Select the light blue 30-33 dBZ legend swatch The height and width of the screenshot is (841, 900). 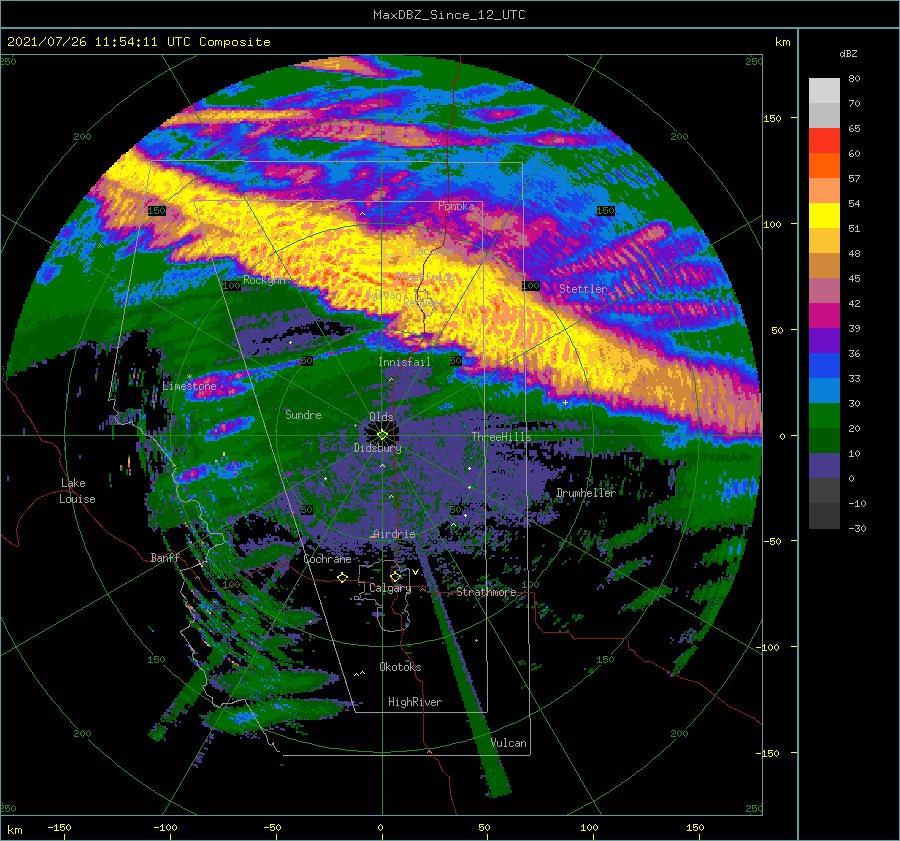824,390
